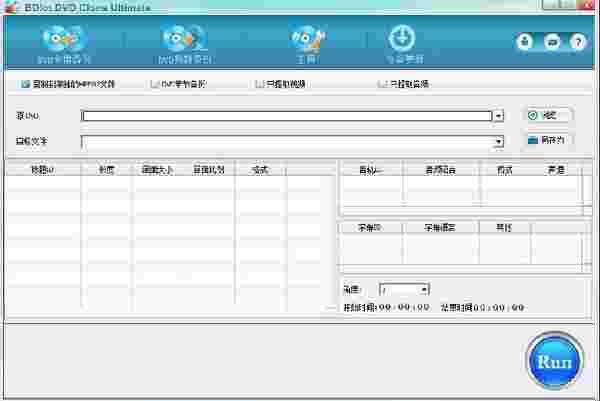Image resolution: width=600 pixels, height=401 pixels.
Task: Select the extract-video-only option
Action: [x=259, y=84]
